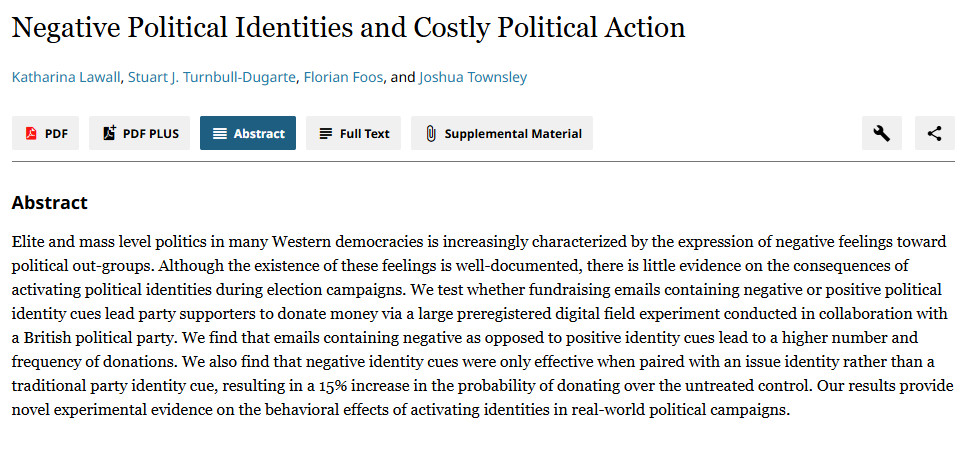
Task: Click the bold Abstract section heading
Action: point(50,202)
